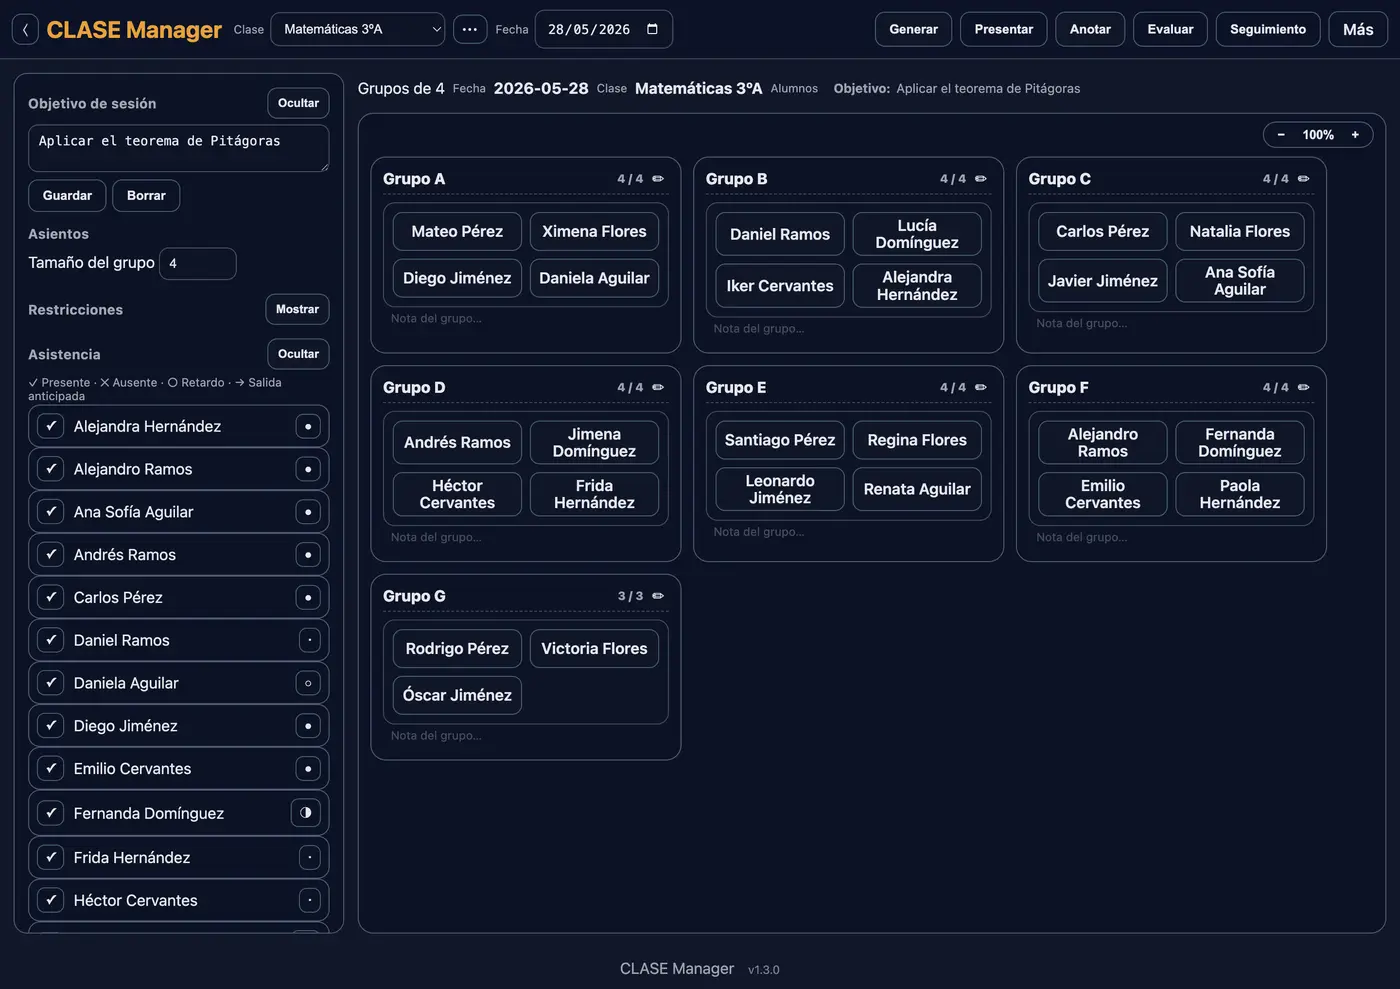Viewport: 1400px width, 989px height.
Task: Open calendar picker icon in Fecha field
Action: (652, 29)
